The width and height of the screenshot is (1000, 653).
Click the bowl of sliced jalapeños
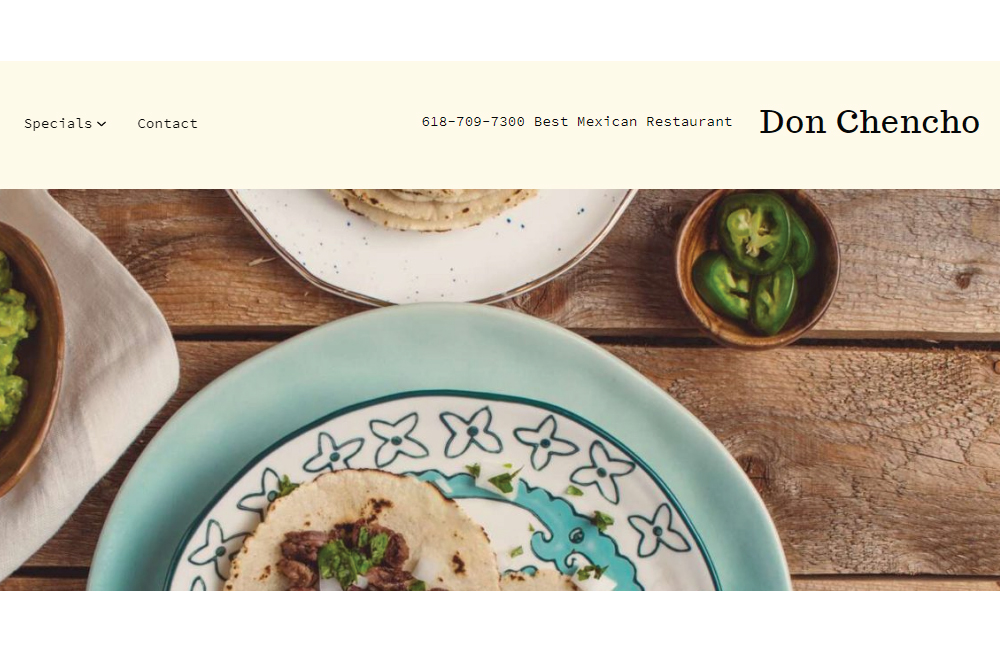tap(758, 268)
